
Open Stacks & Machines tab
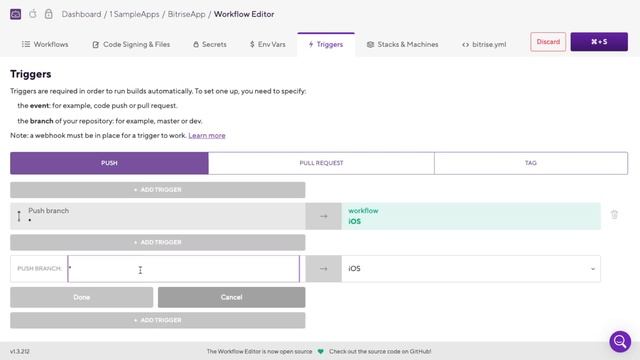(402, 44)
